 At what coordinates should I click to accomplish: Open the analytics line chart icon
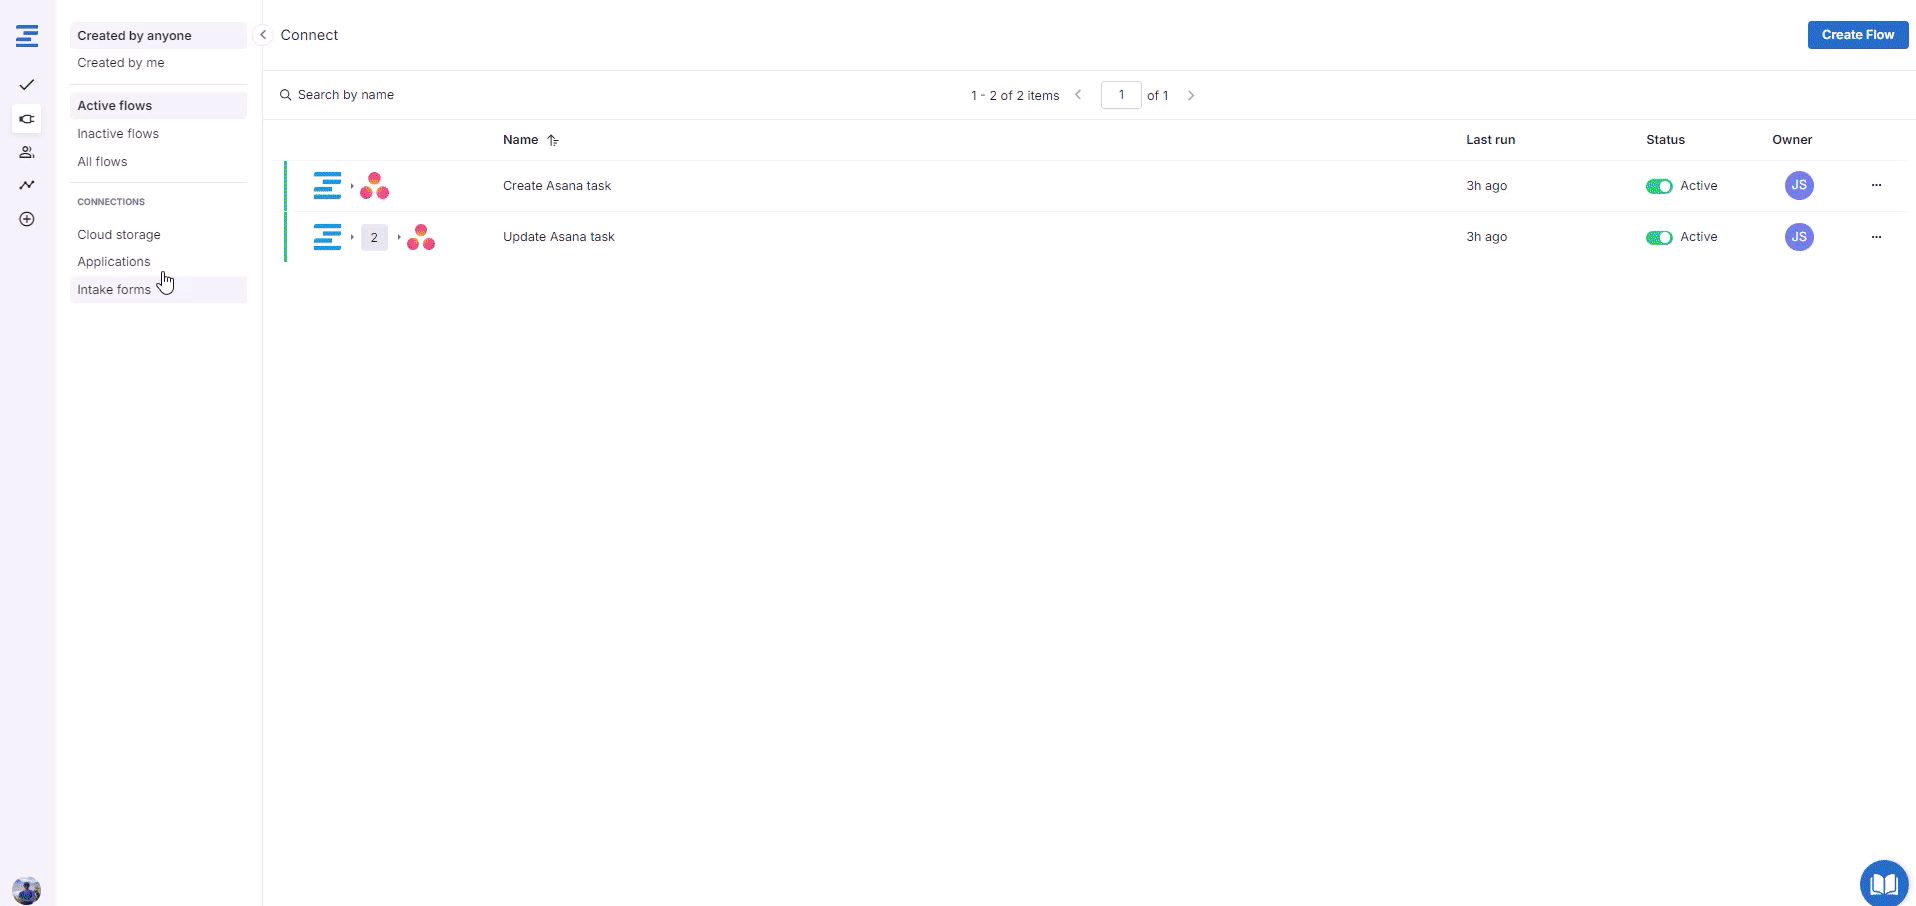coord(27,185)
